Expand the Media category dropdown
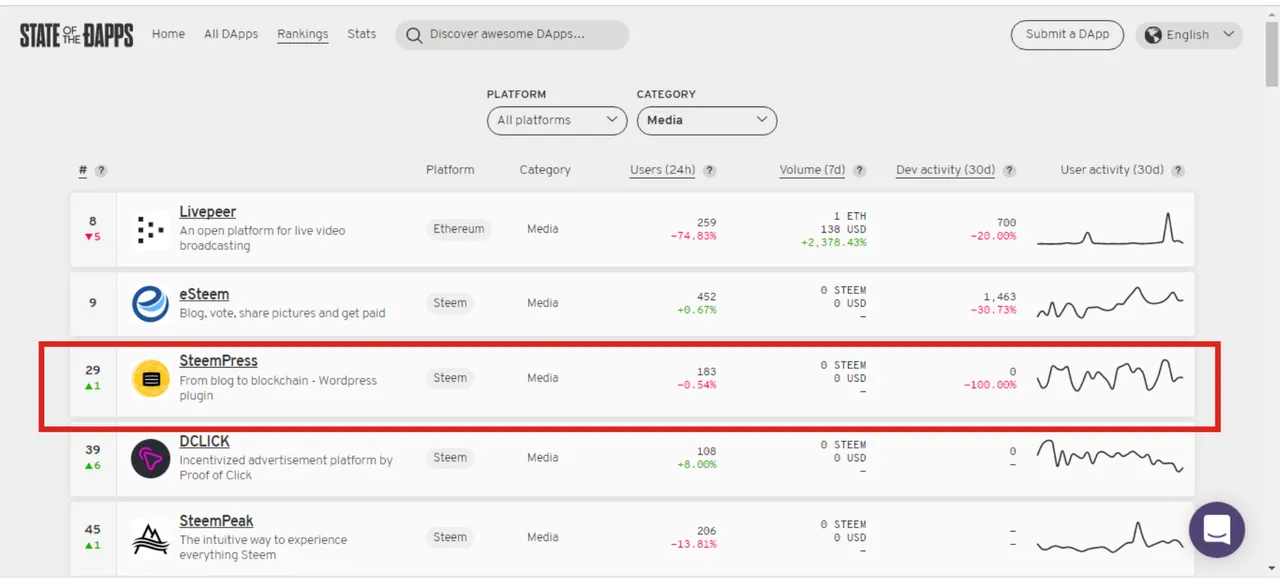 click(706, 121)
